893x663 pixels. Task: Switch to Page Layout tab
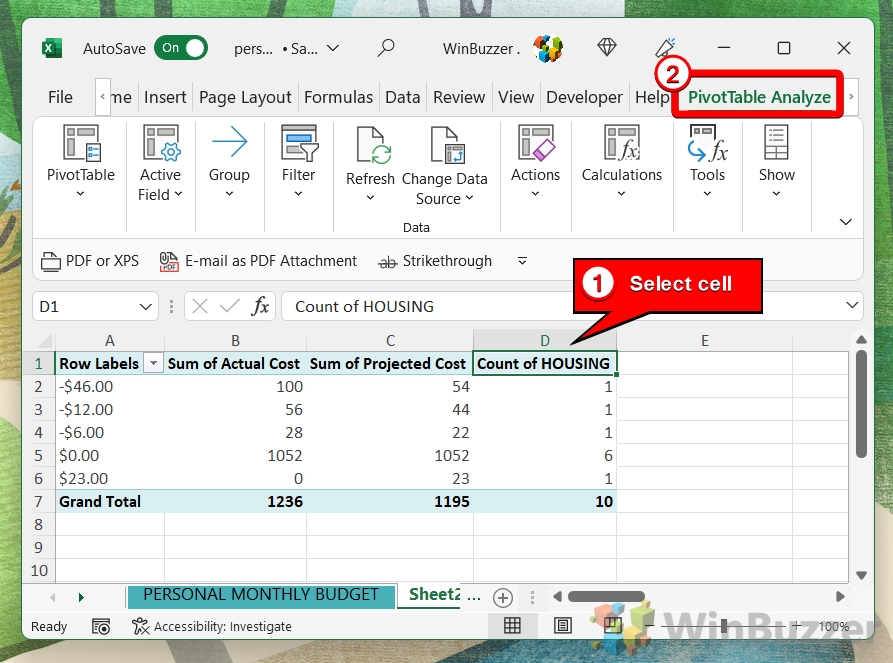click(x=245, y=97)
